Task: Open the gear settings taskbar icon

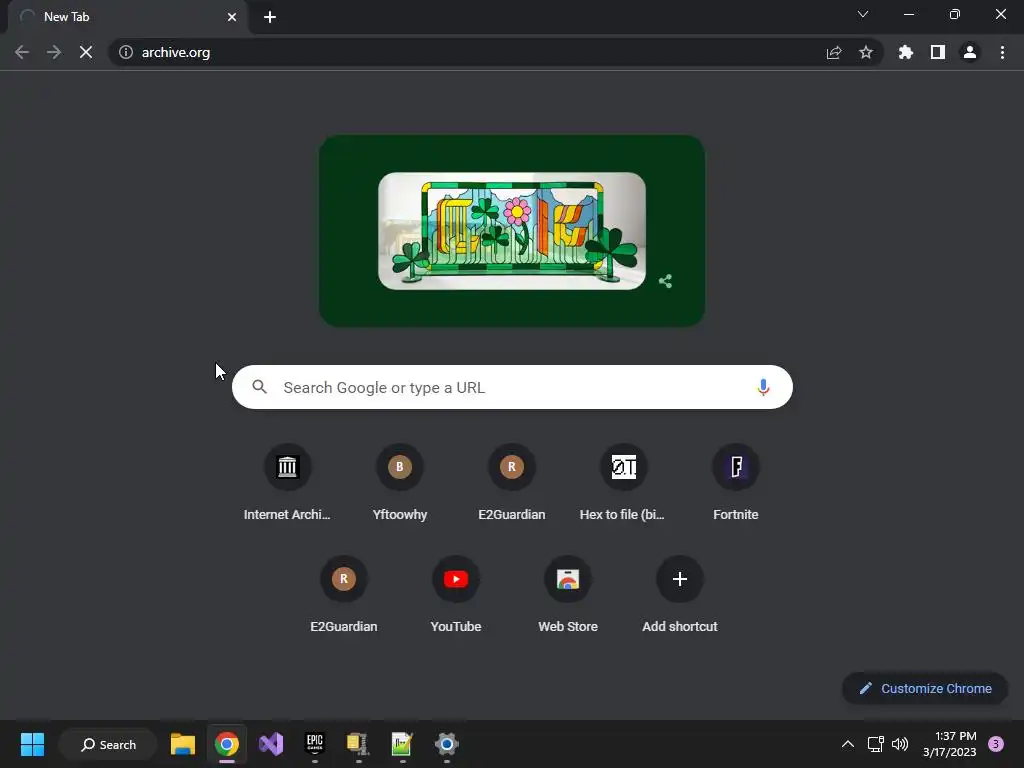Action: (447, 744)
